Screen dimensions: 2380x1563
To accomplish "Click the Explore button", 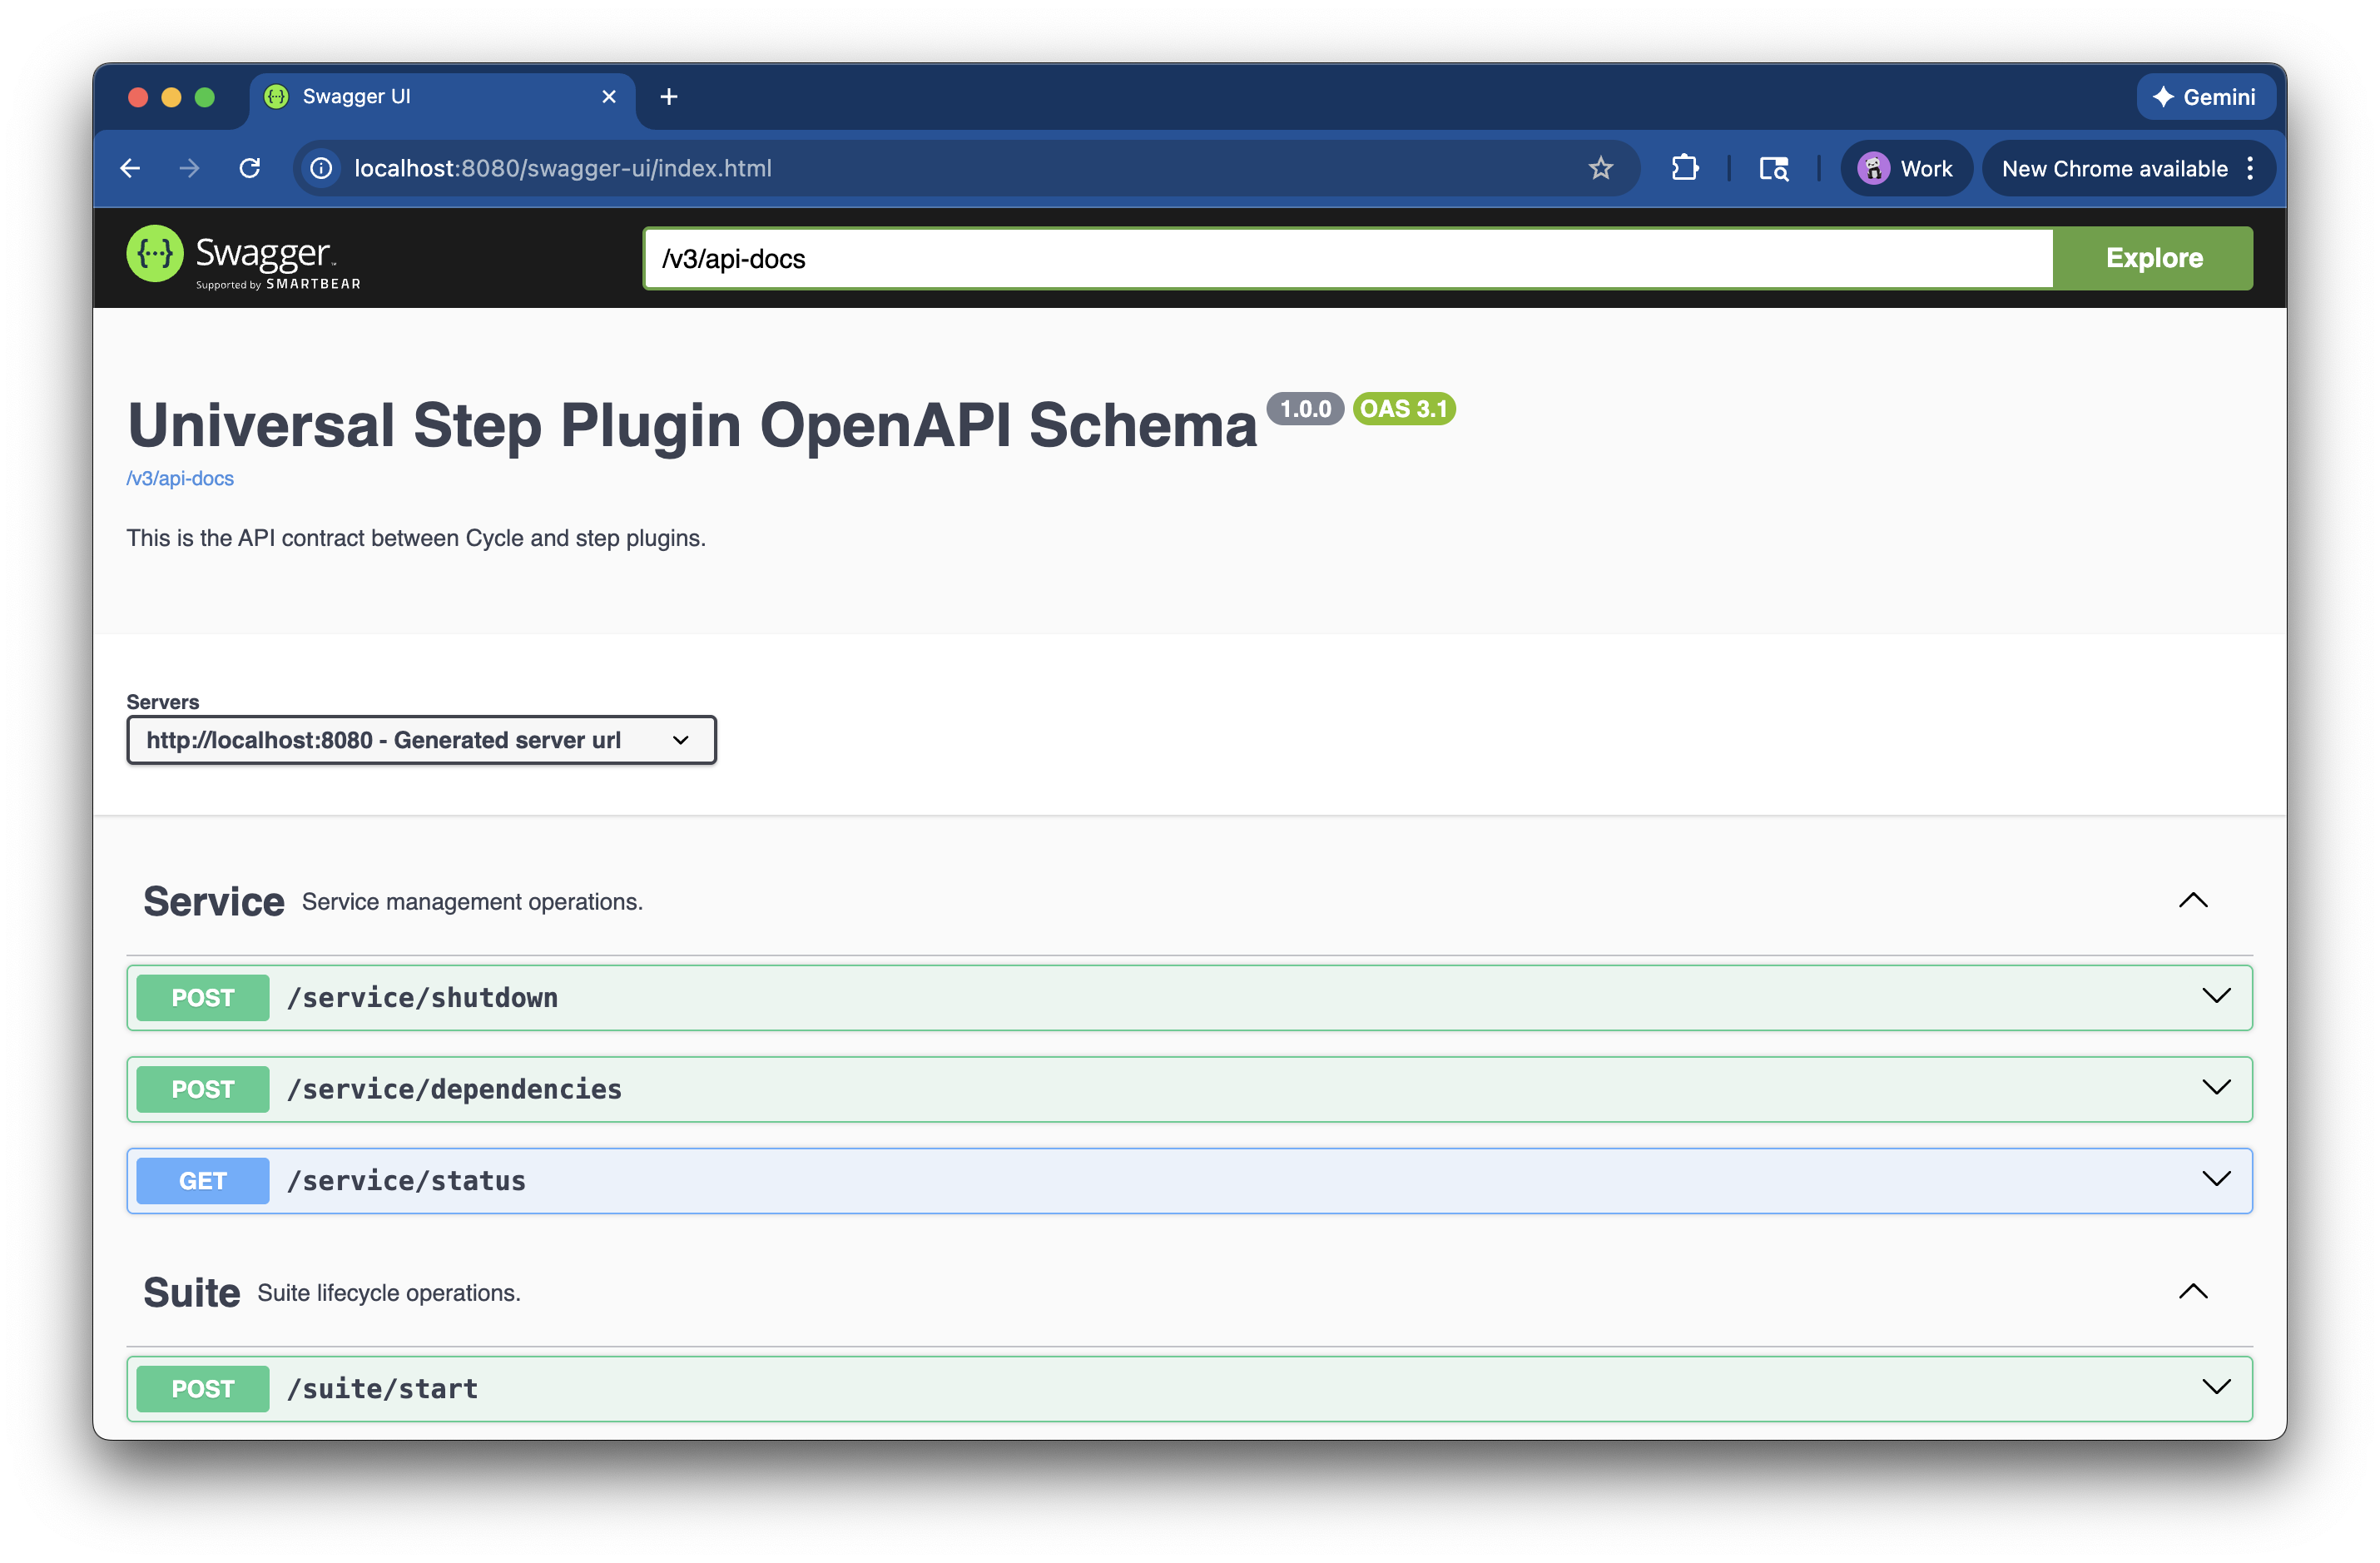I will click(x=2153, y=258).
